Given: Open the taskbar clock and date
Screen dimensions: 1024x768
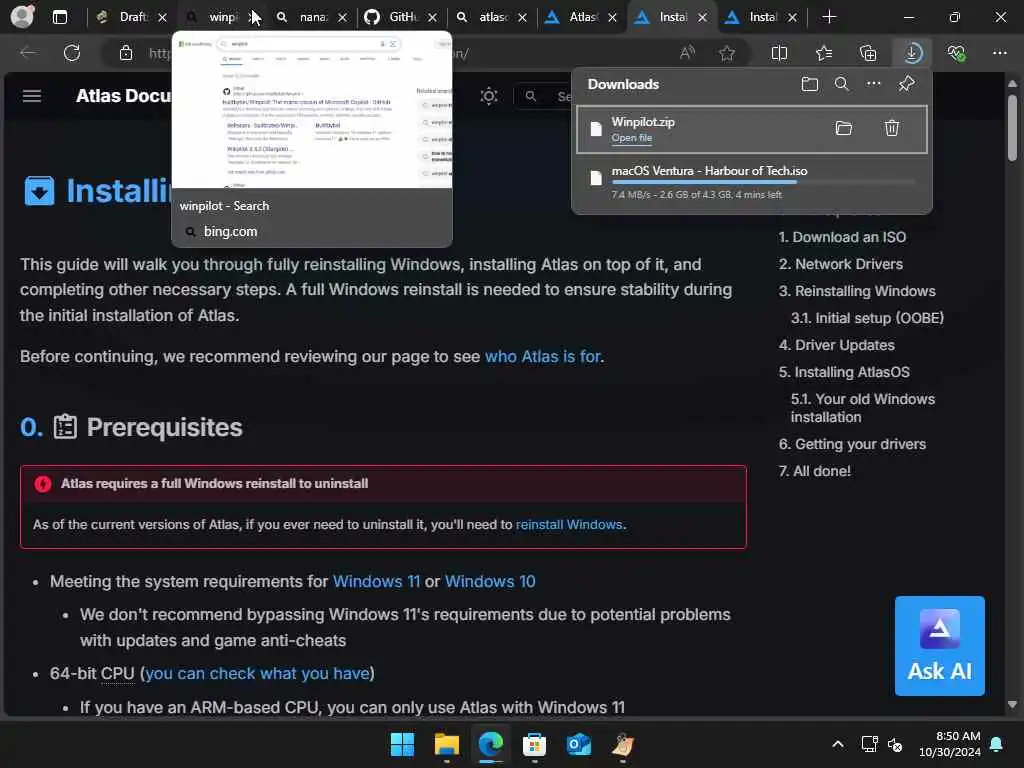Looking at the screenshot, I should [950, 744].
